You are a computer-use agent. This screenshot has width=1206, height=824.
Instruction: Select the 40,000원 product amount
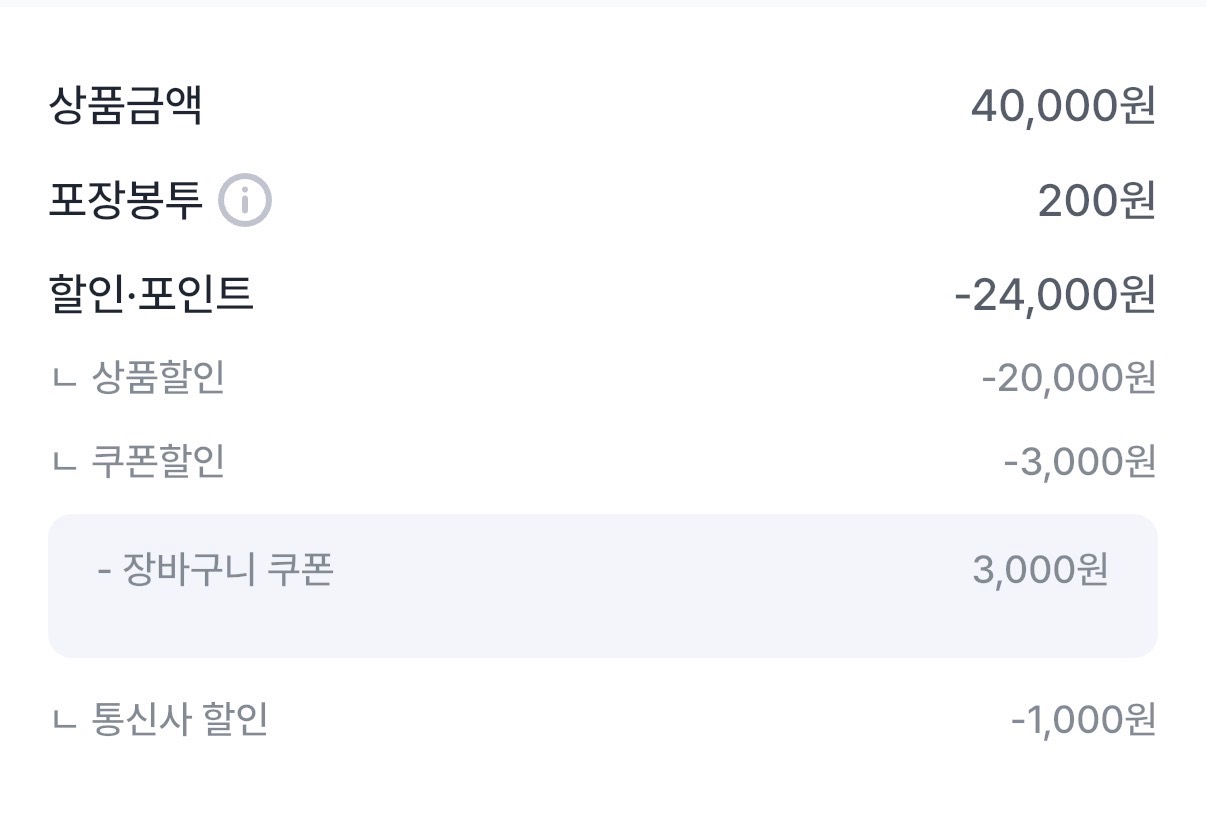(x=1062, y=106)
